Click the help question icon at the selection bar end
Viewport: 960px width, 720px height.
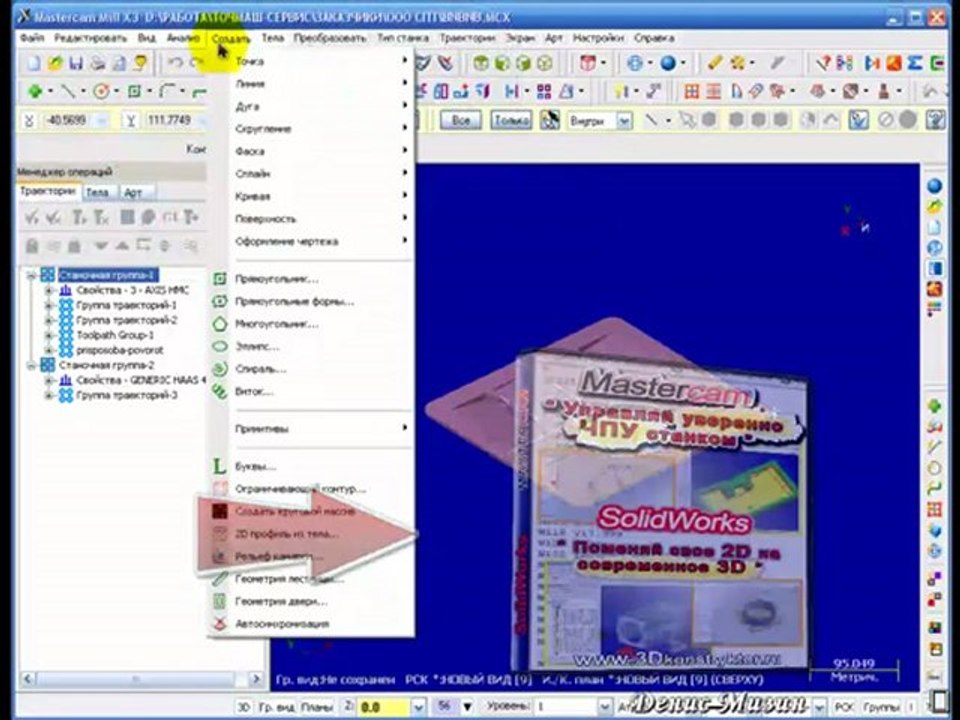point(934,120)
